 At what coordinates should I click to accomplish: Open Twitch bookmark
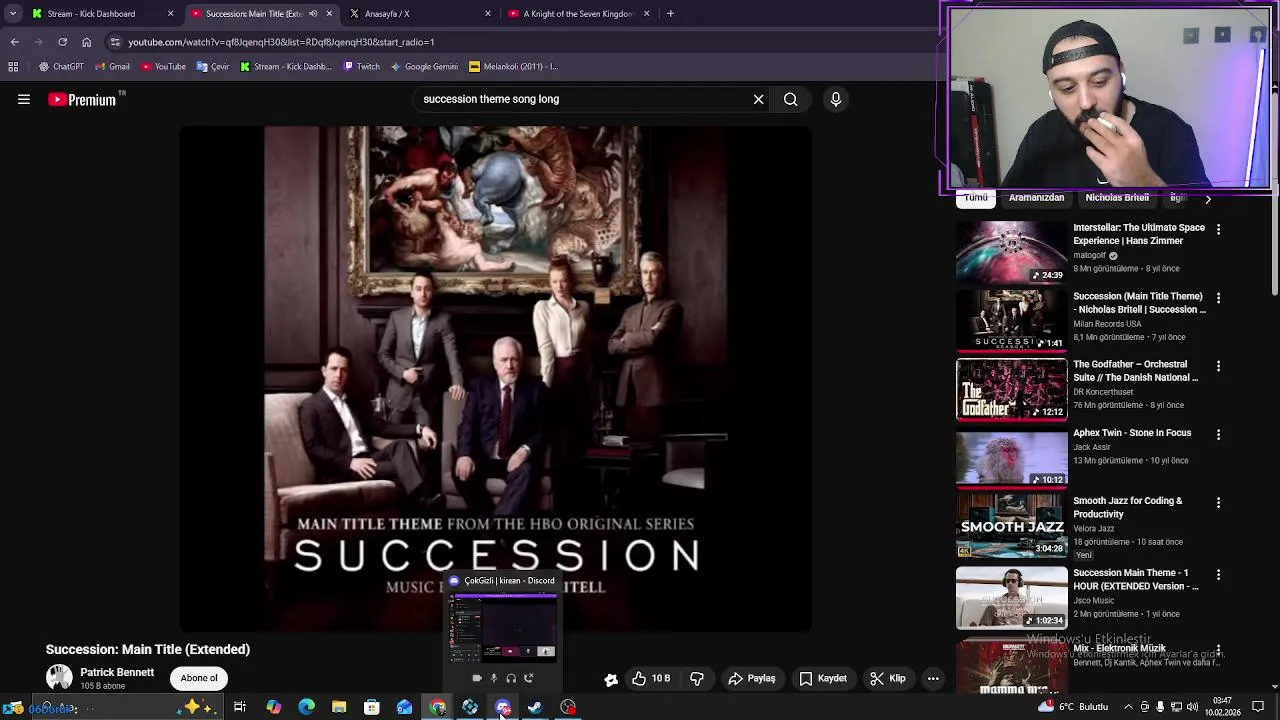(362, 67)
